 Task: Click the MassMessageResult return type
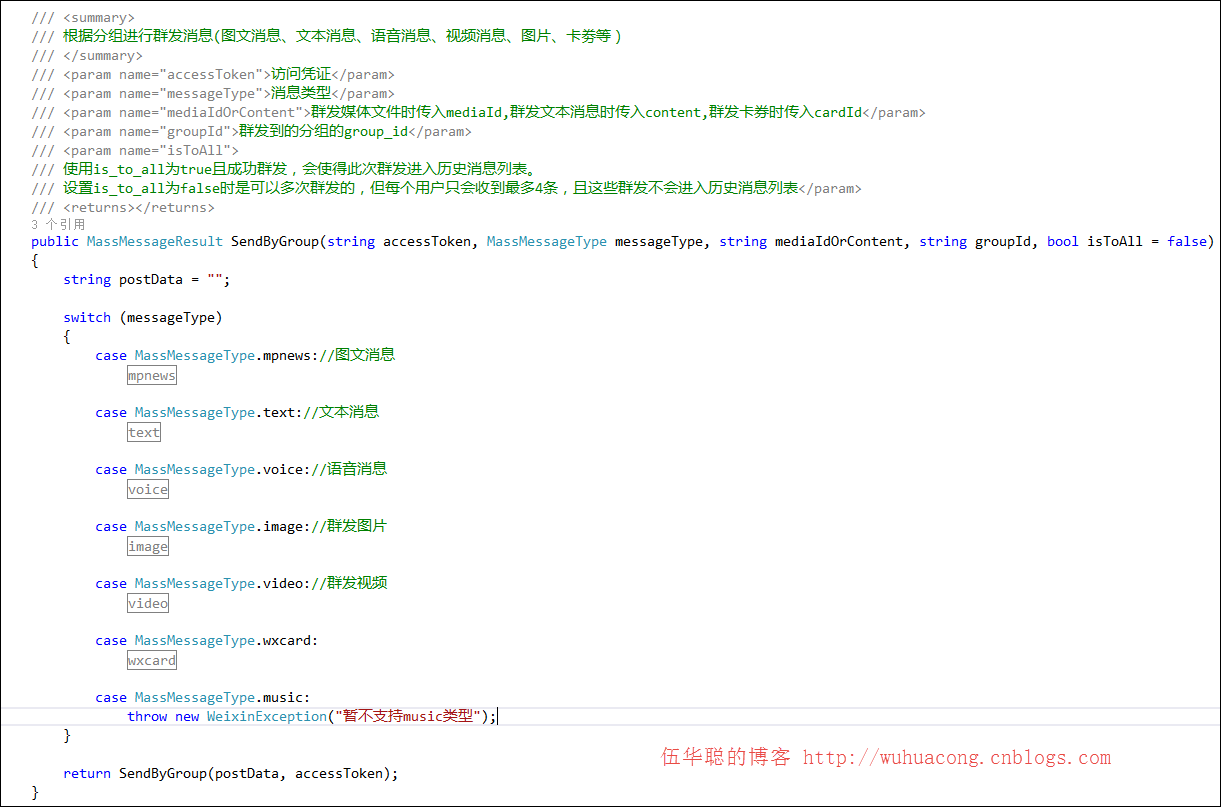click(x=155, y=242)
